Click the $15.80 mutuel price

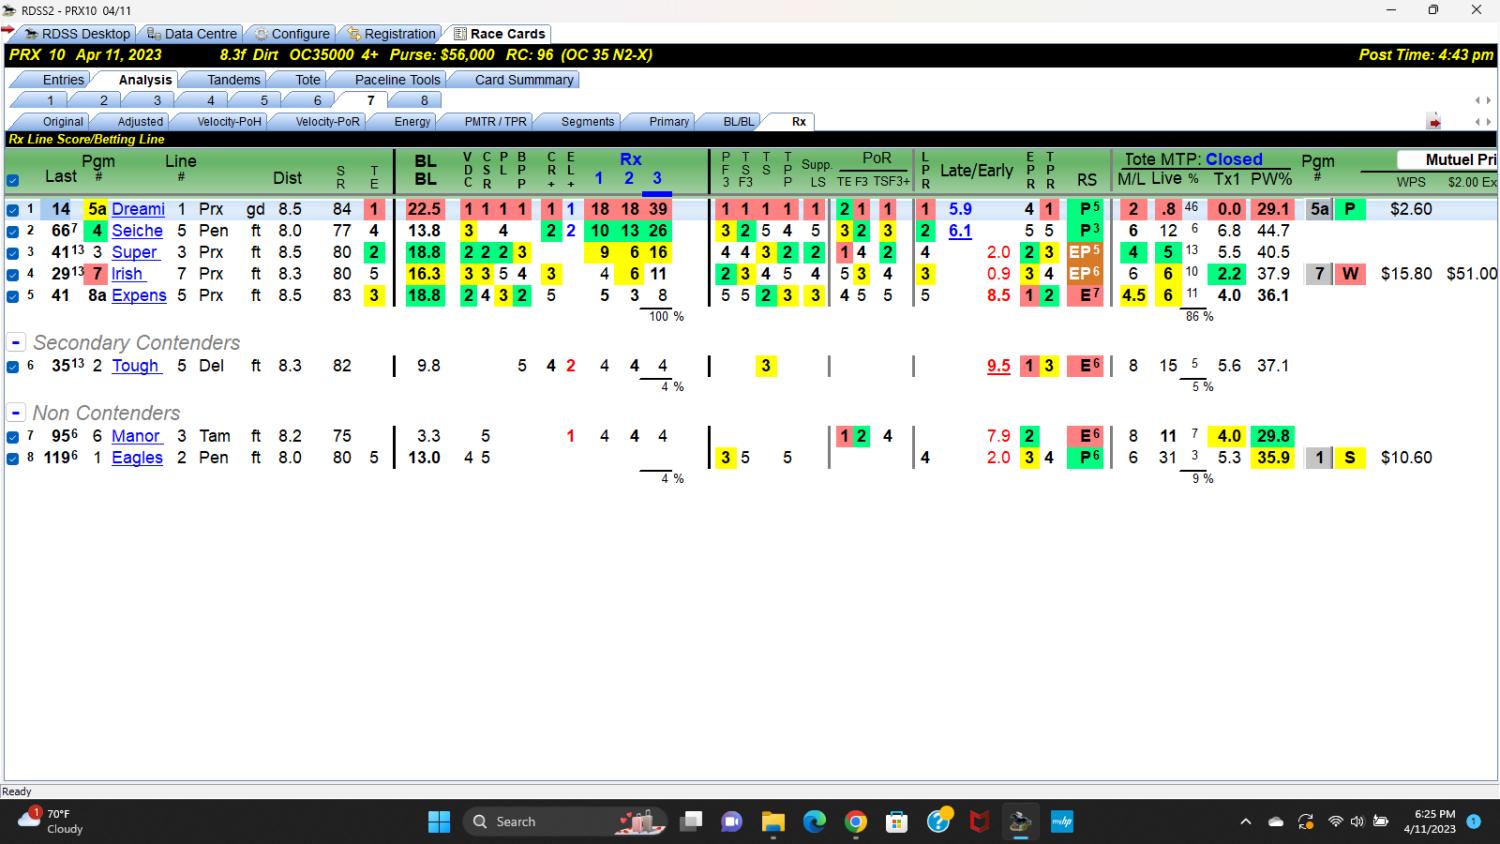pos(1406,274)
